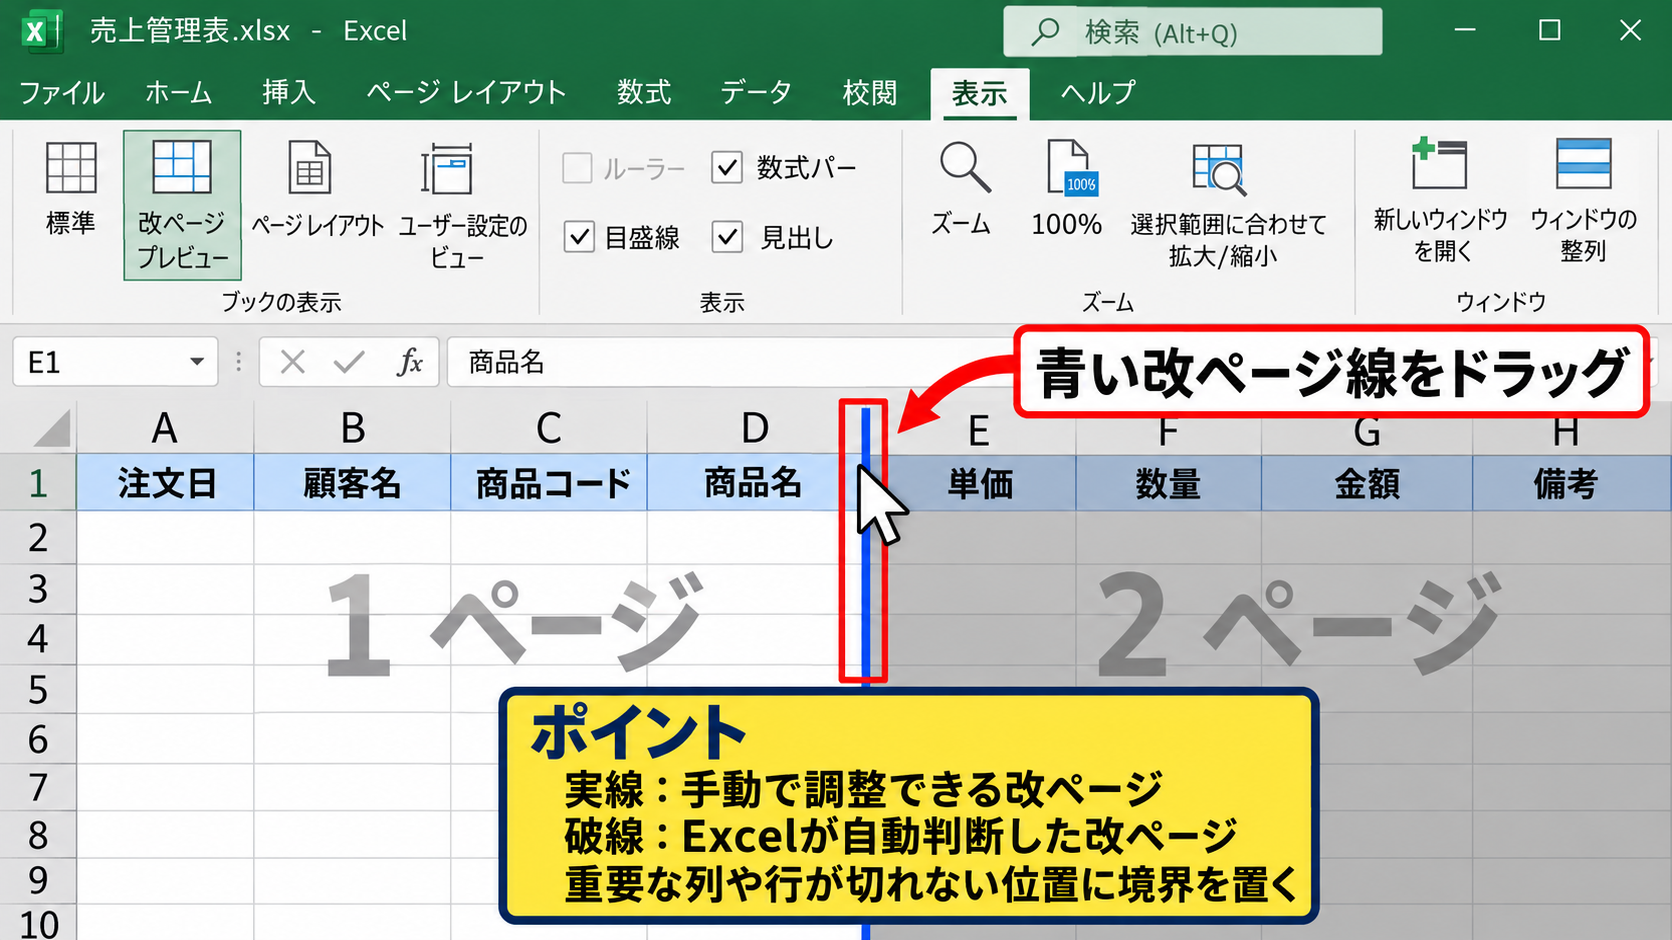Viewport: 1672px width, 940px height.
Task: Open the ページ レイアウト ribbon tab
Action: pyautogui.click(x=466, y=93)
